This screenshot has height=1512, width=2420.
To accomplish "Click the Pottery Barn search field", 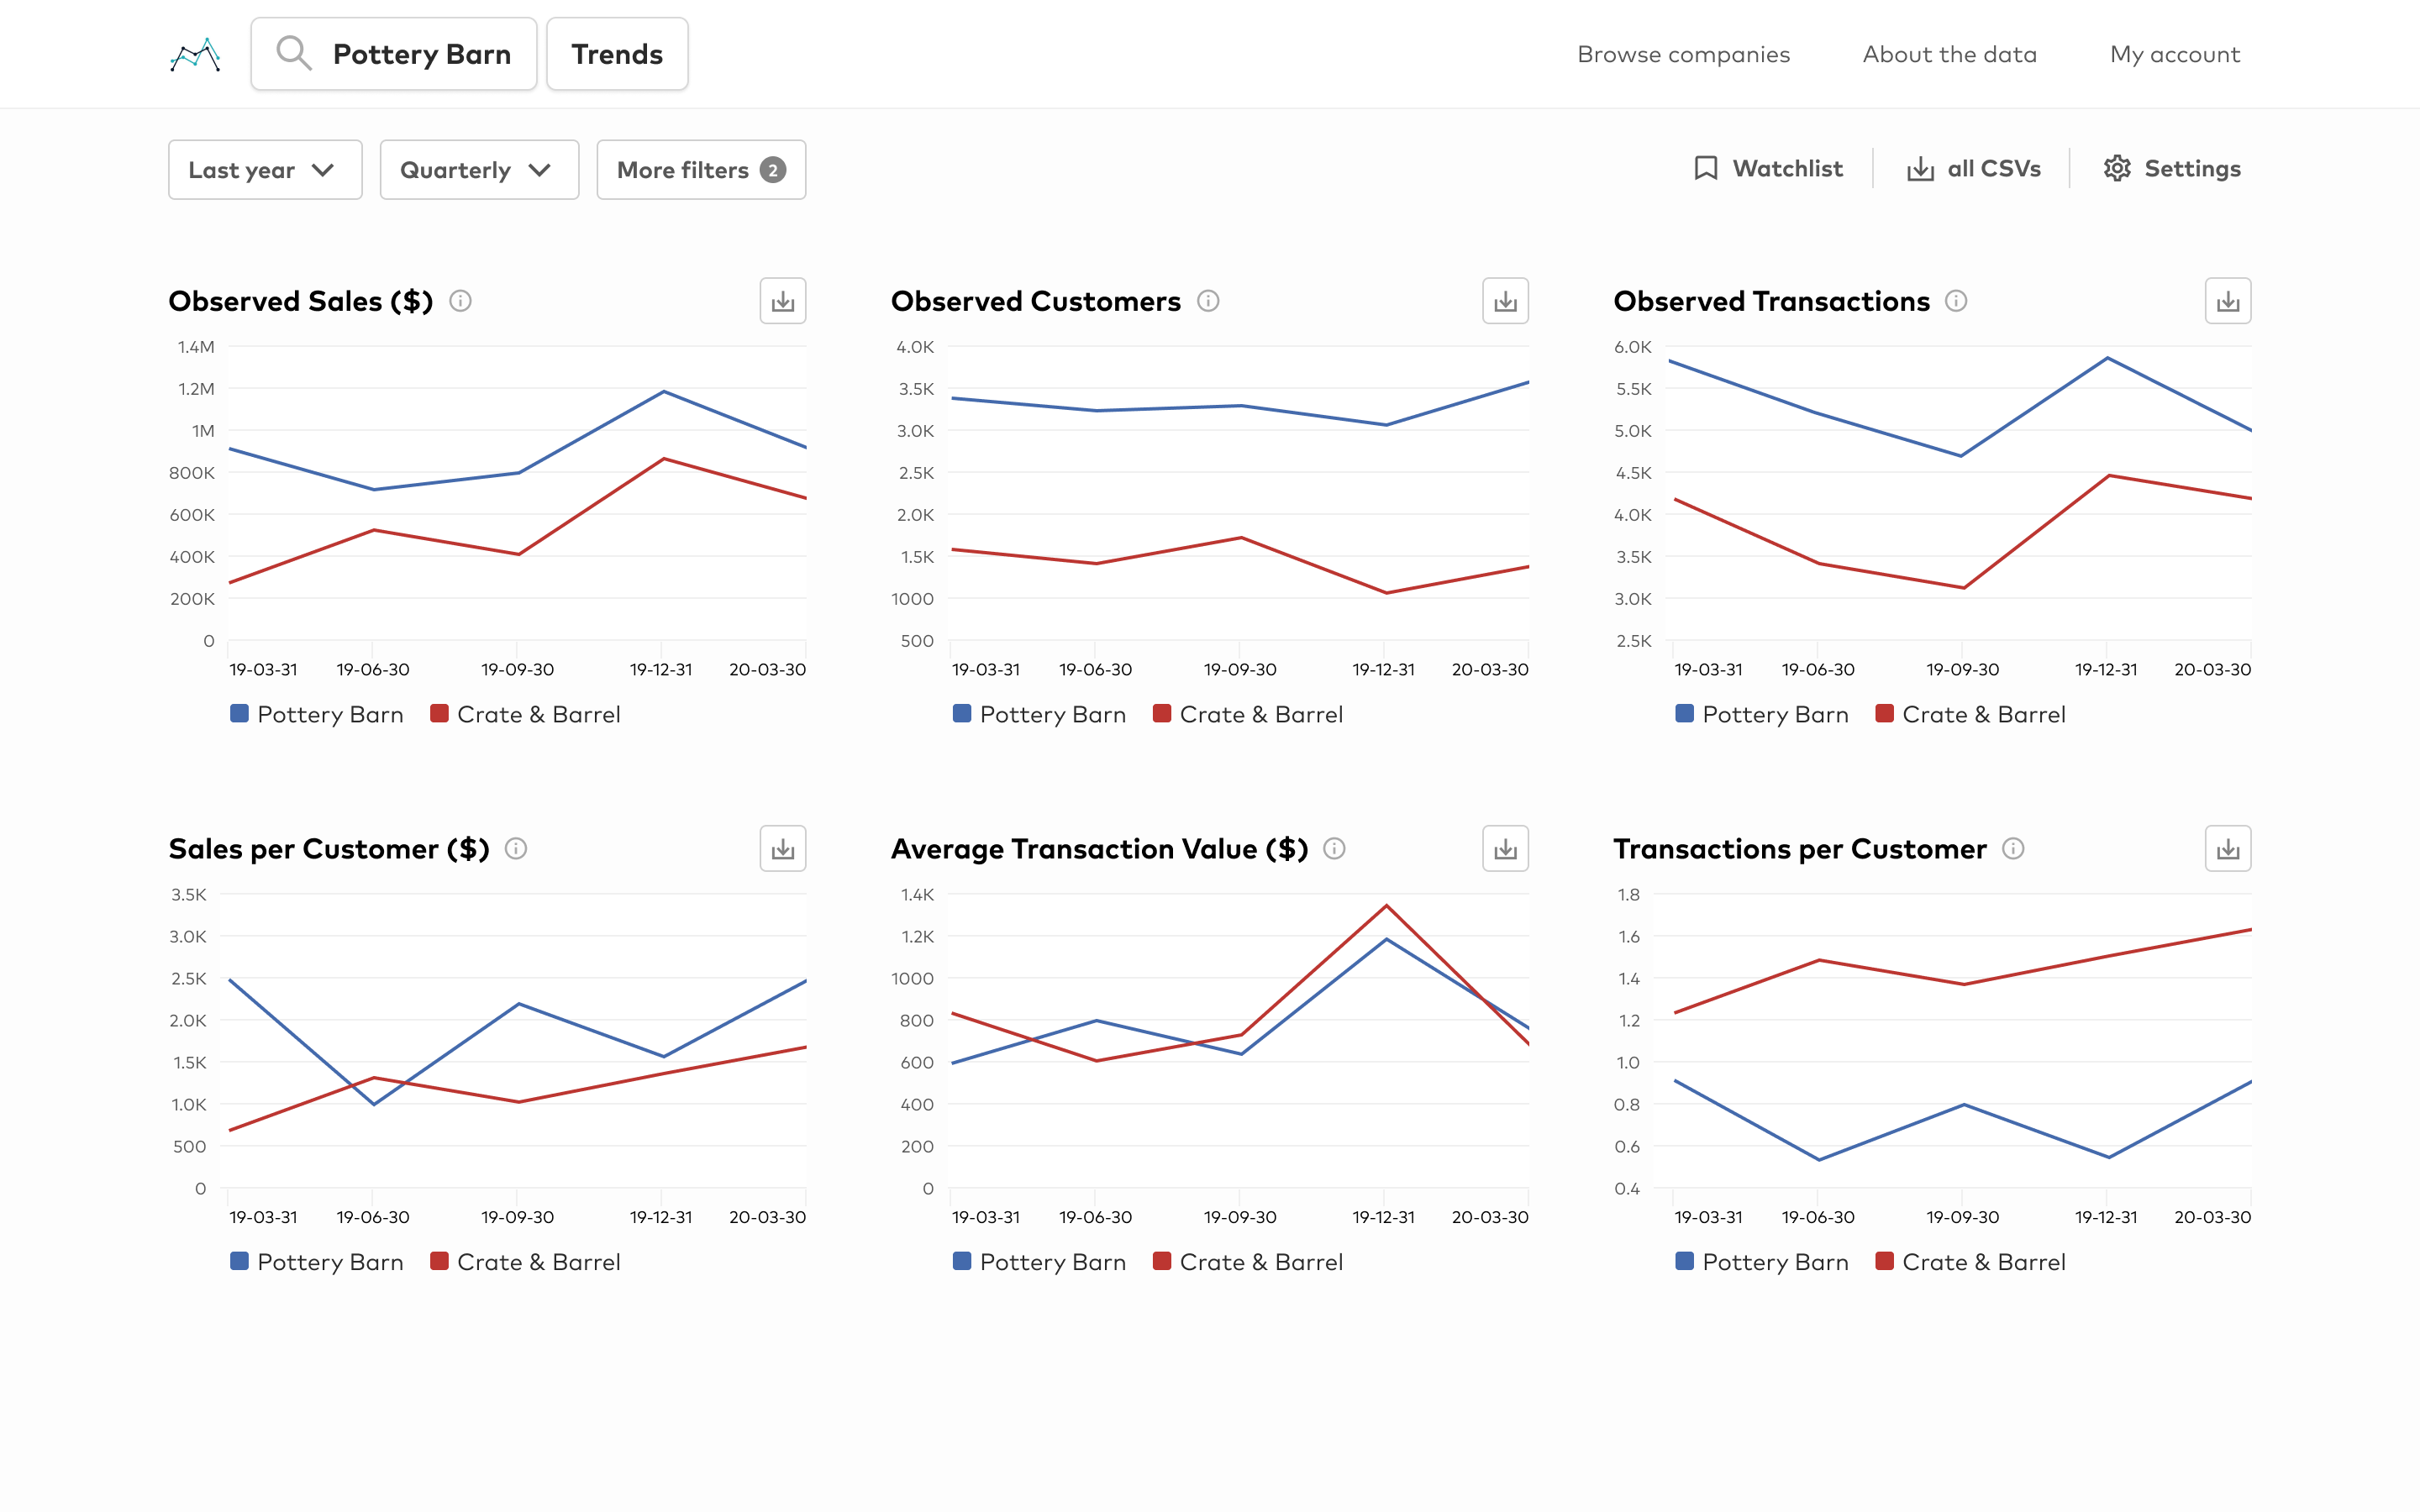I will click(394, 54).
